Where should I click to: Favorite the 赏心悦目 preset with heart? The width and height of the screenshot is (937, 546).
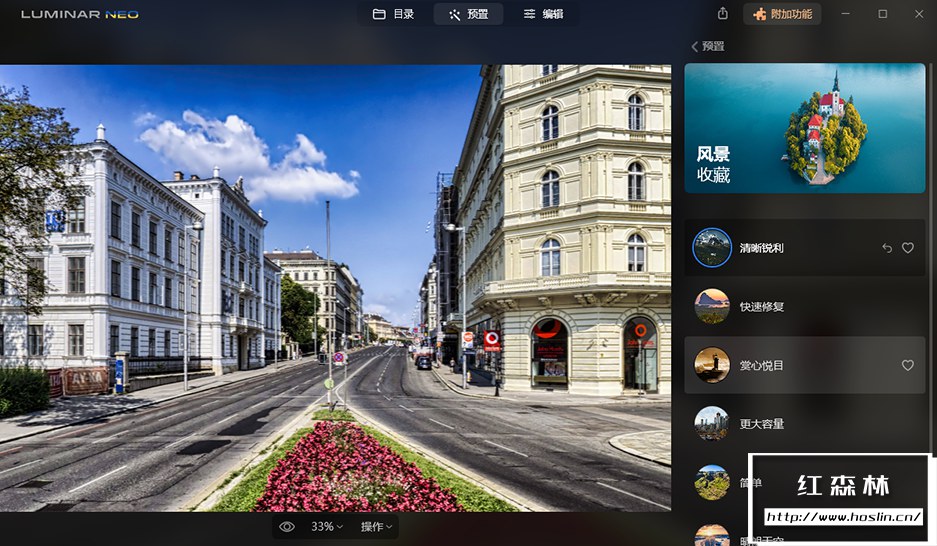(908, 365)
